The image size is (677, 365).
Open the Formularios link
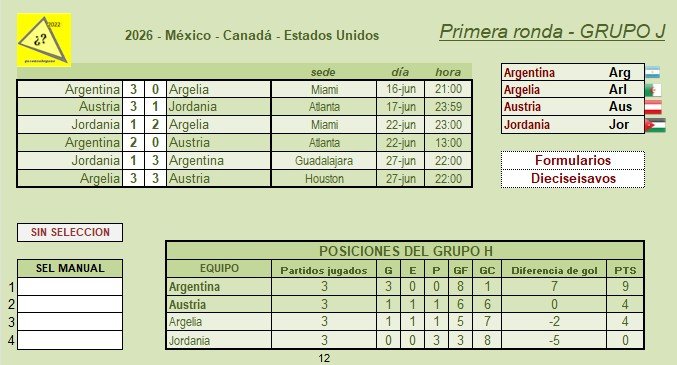(x=573, y=160)
